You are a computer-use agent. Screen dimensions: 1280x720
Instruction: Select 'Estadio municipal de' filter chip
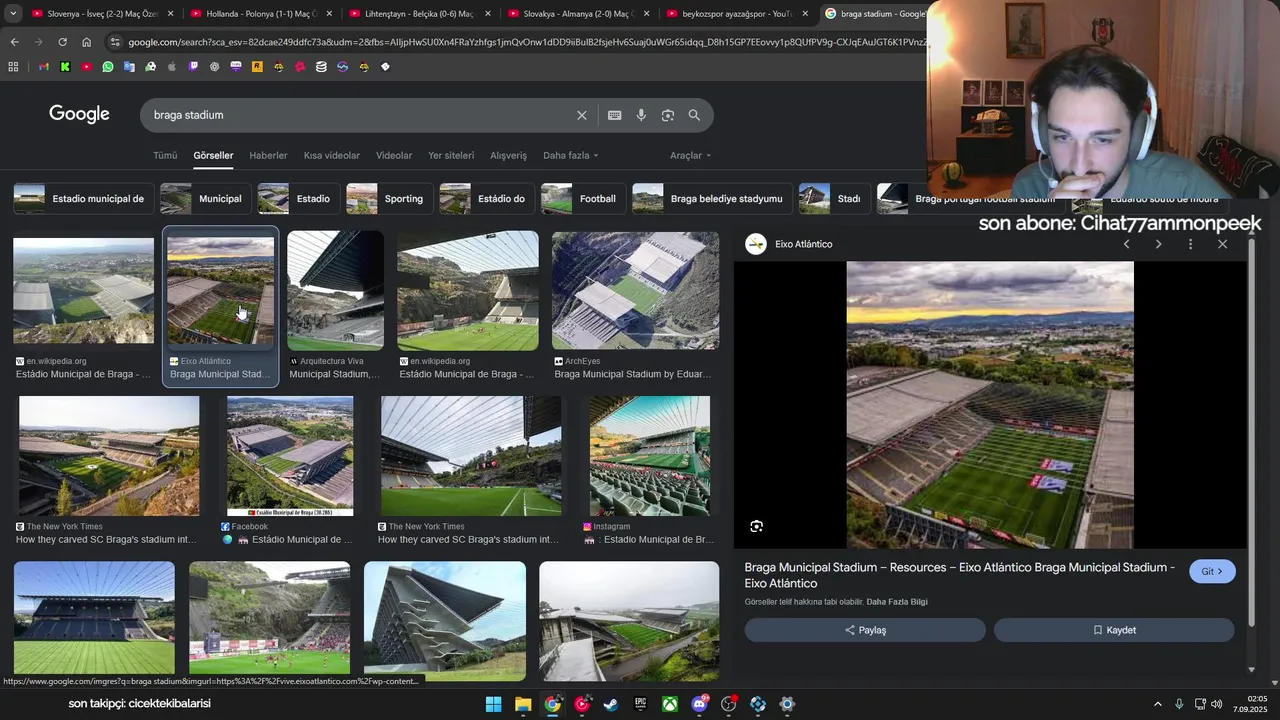(x=84, y=199)
